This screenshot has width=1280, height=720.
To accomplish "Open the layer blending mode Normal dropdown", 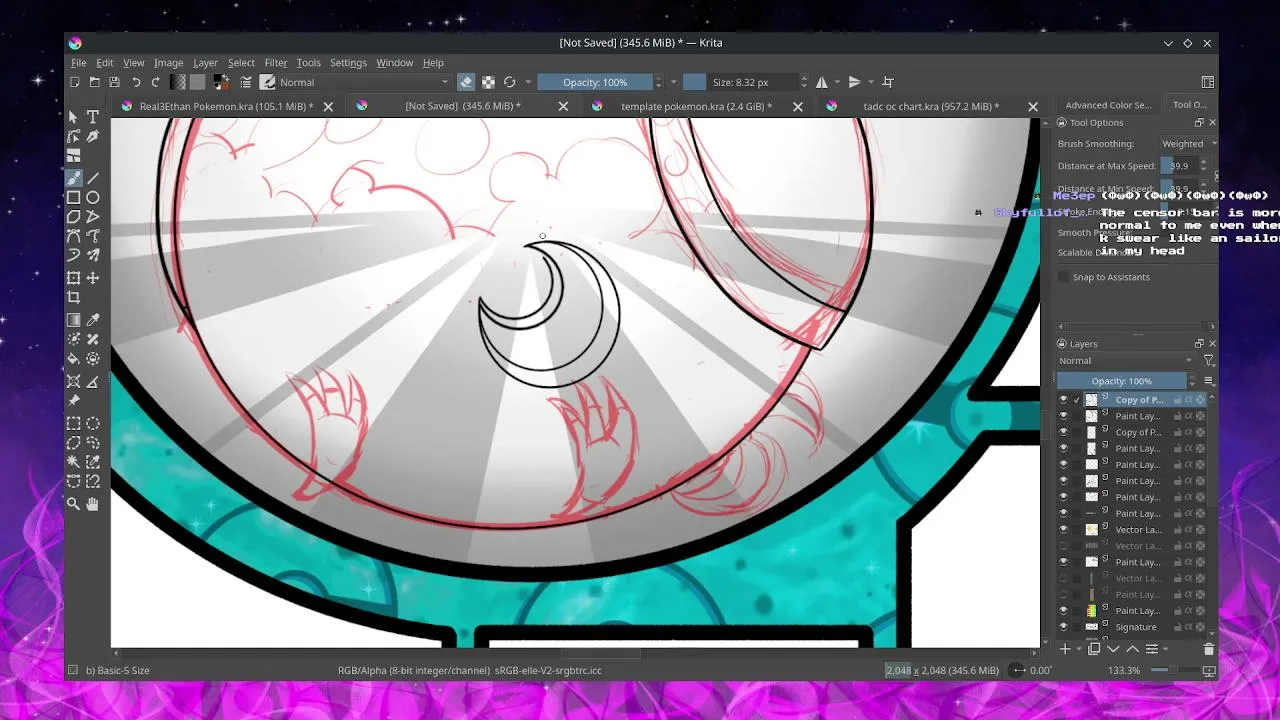I will point(1126,361).
